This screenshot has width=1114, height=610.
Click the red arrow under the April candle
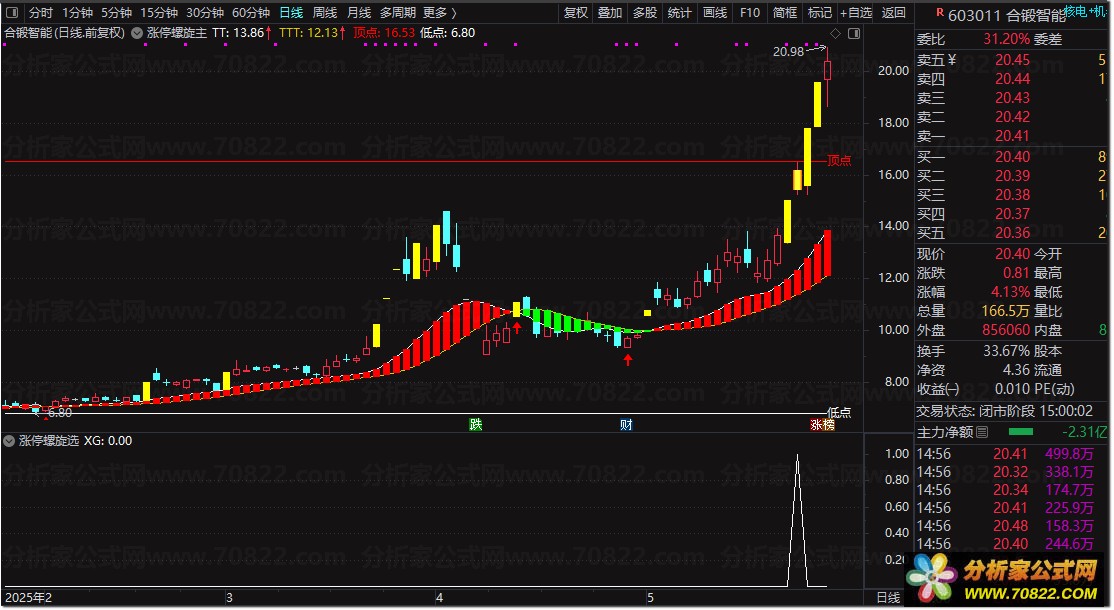tap(517, 327)
